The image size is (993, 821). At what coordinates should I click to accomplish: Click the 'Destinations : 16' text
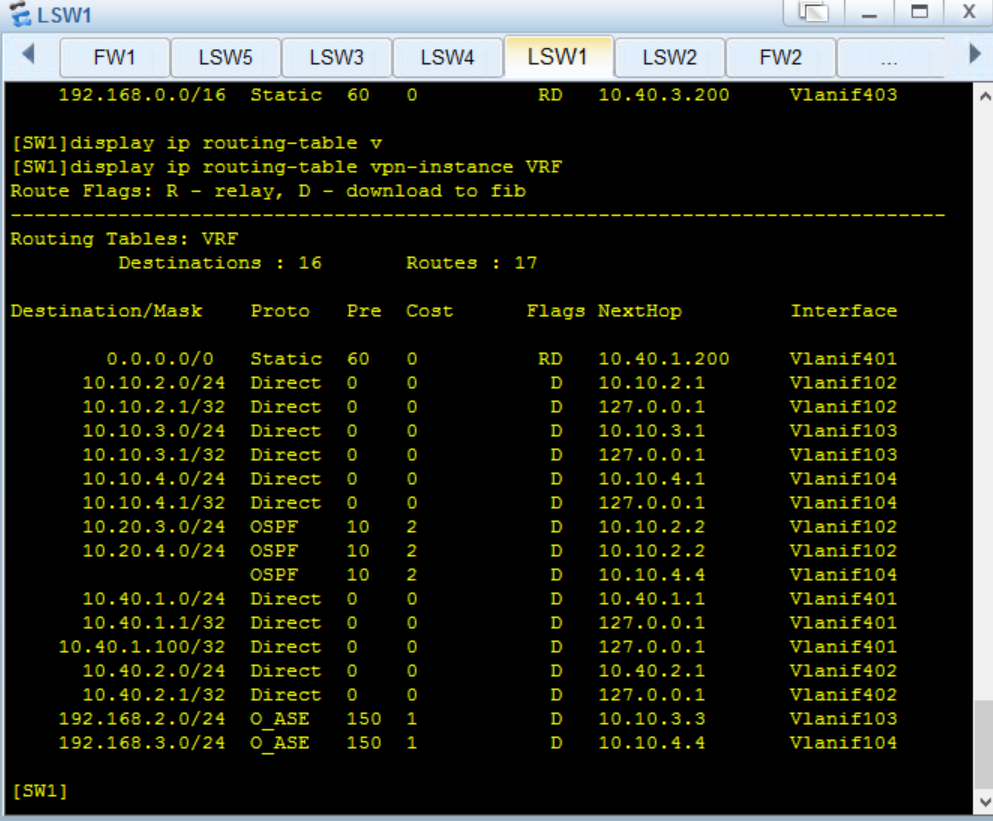click(x=220, y=263)
